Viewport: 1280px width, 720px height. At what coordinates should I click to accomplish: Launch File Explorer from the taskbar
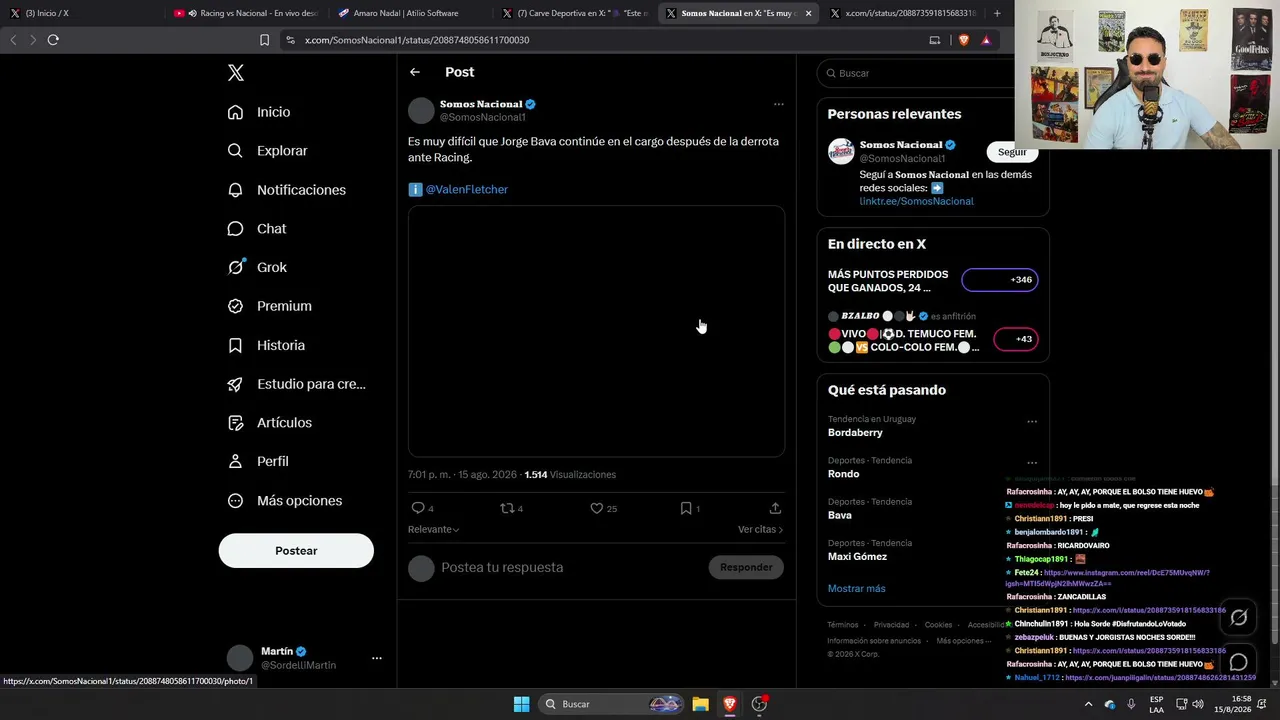[x=700, y=704]
